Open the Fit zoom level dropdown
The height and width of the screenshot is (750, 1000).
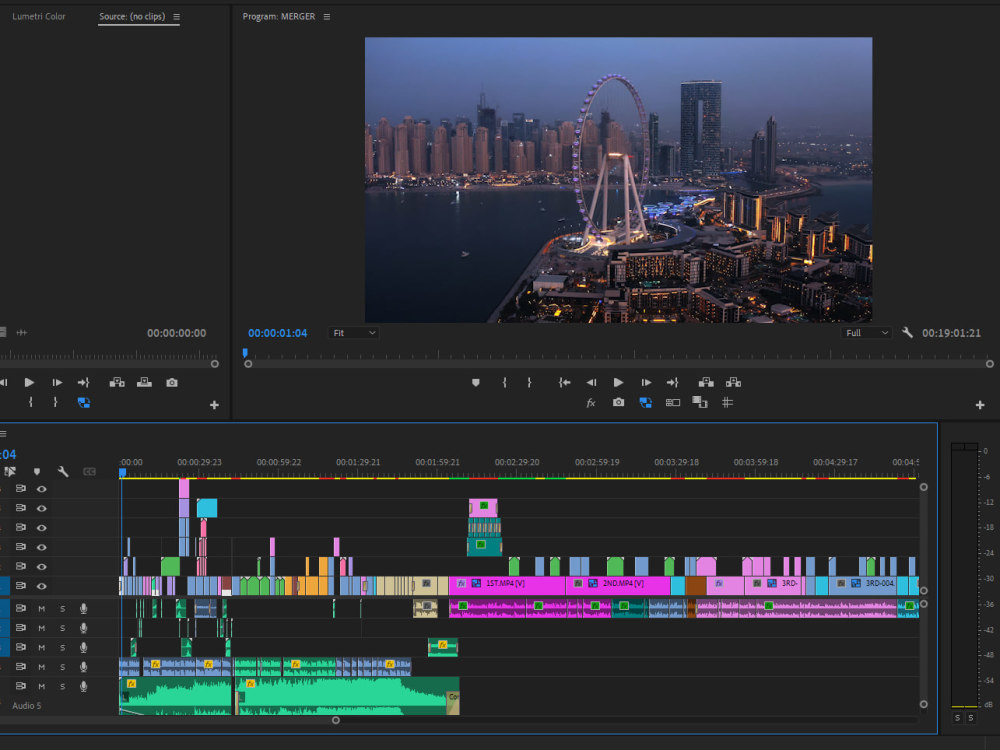click(354, 333)
